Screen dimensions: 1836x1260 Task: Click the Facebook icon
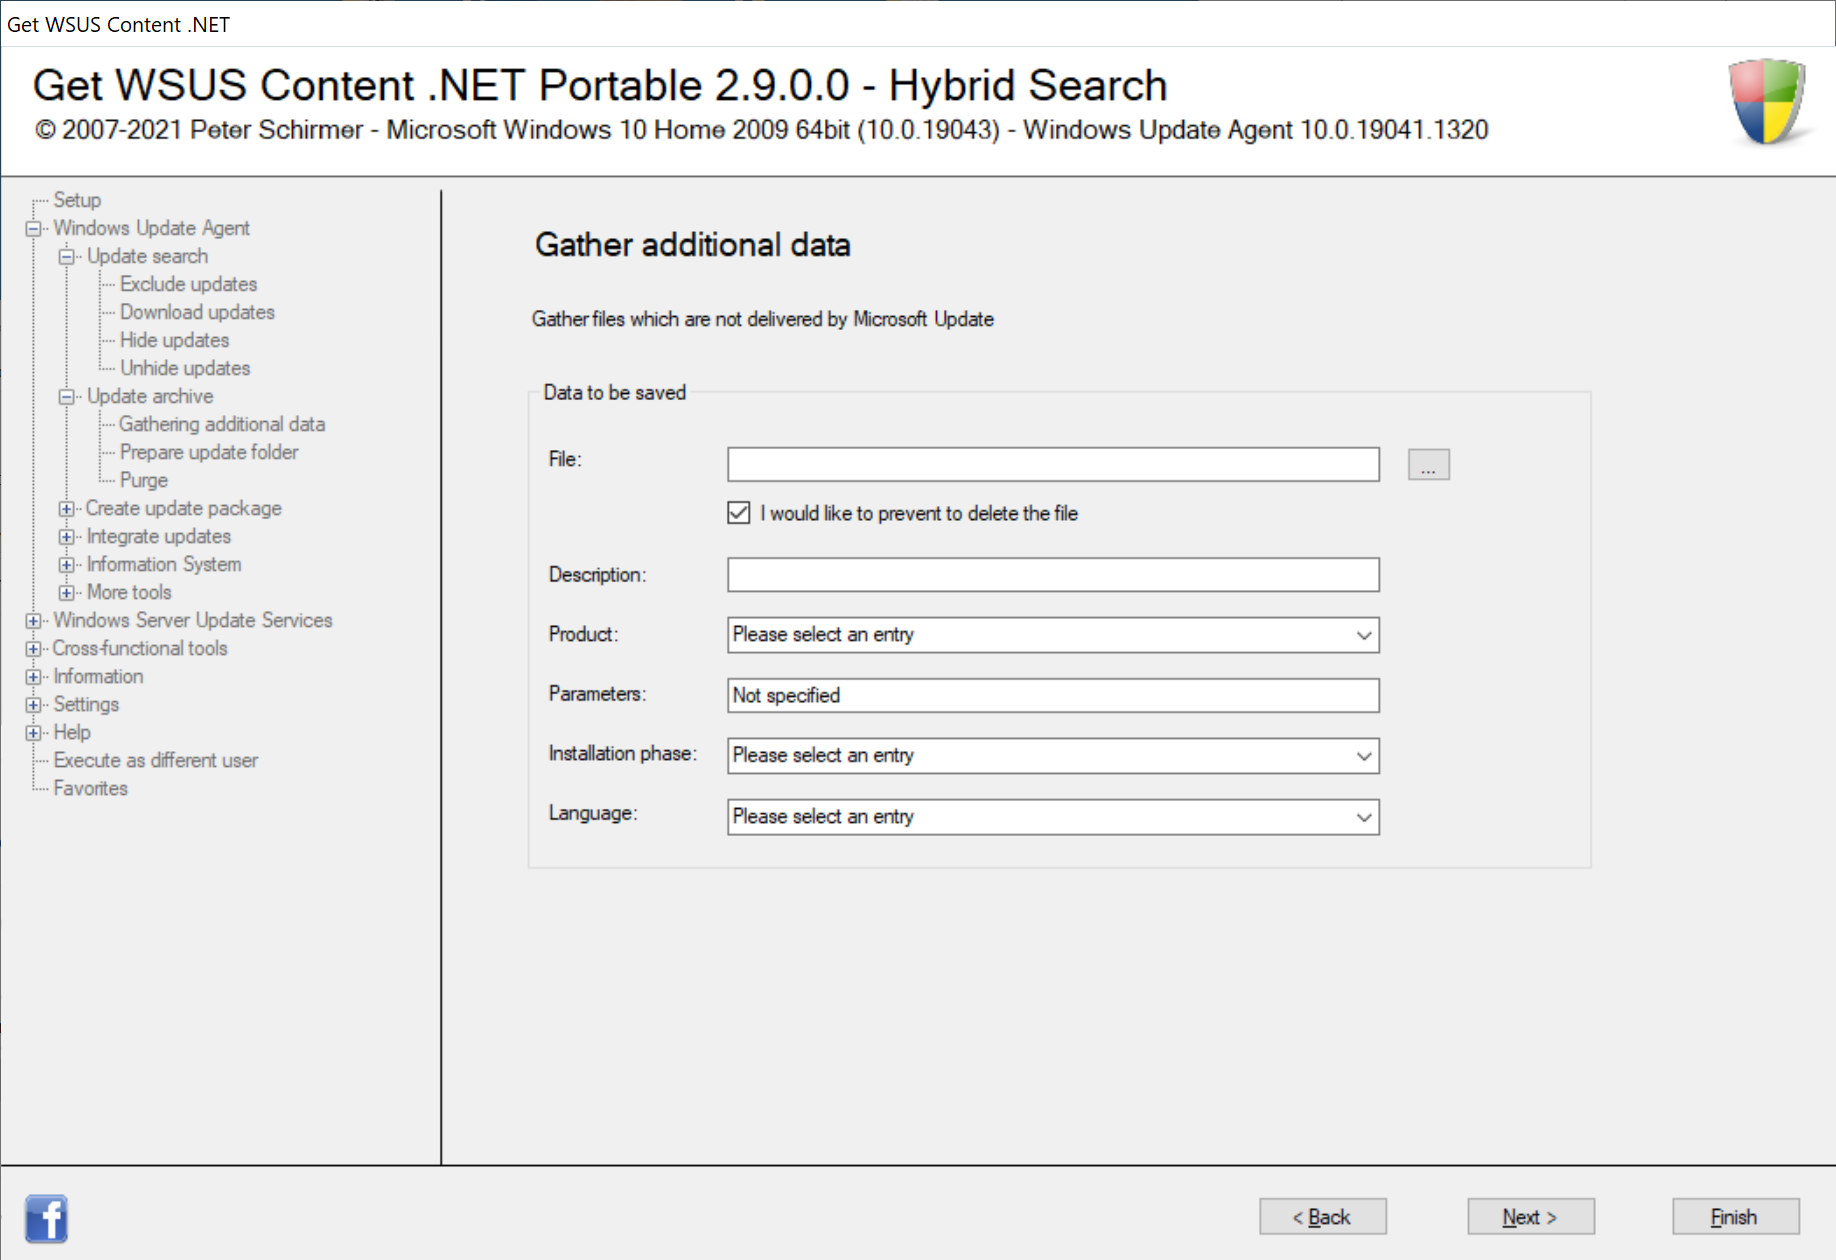coord(46,1218)
